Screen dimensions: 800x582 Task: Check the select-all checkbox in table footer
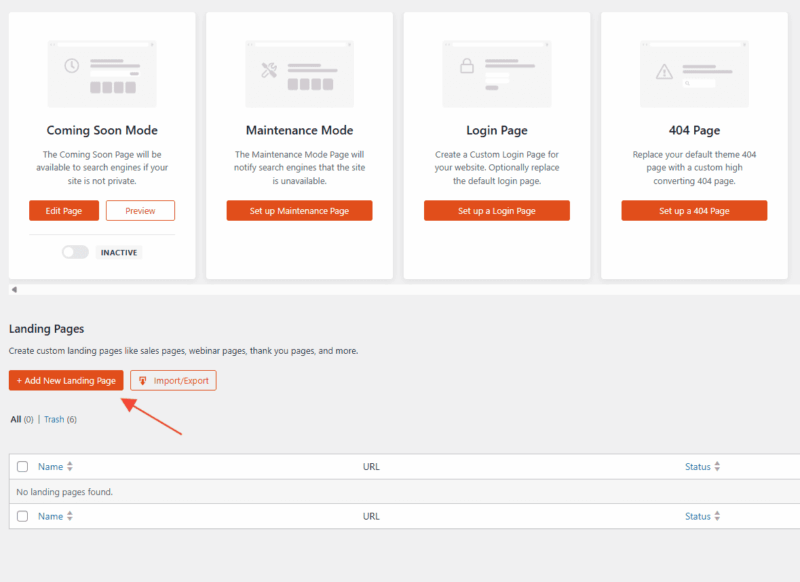pos(23,517)
